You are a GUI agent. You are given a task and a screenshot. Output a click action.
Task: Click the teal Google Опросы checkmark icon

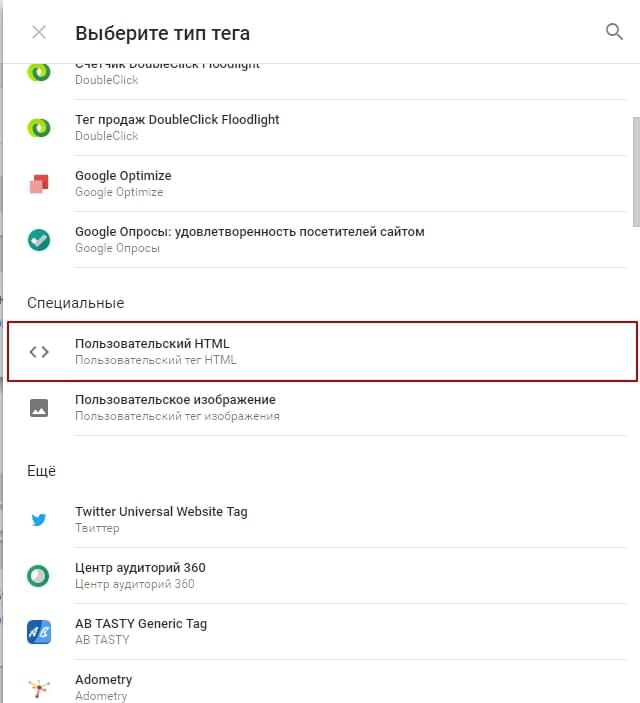coord(39,240)
